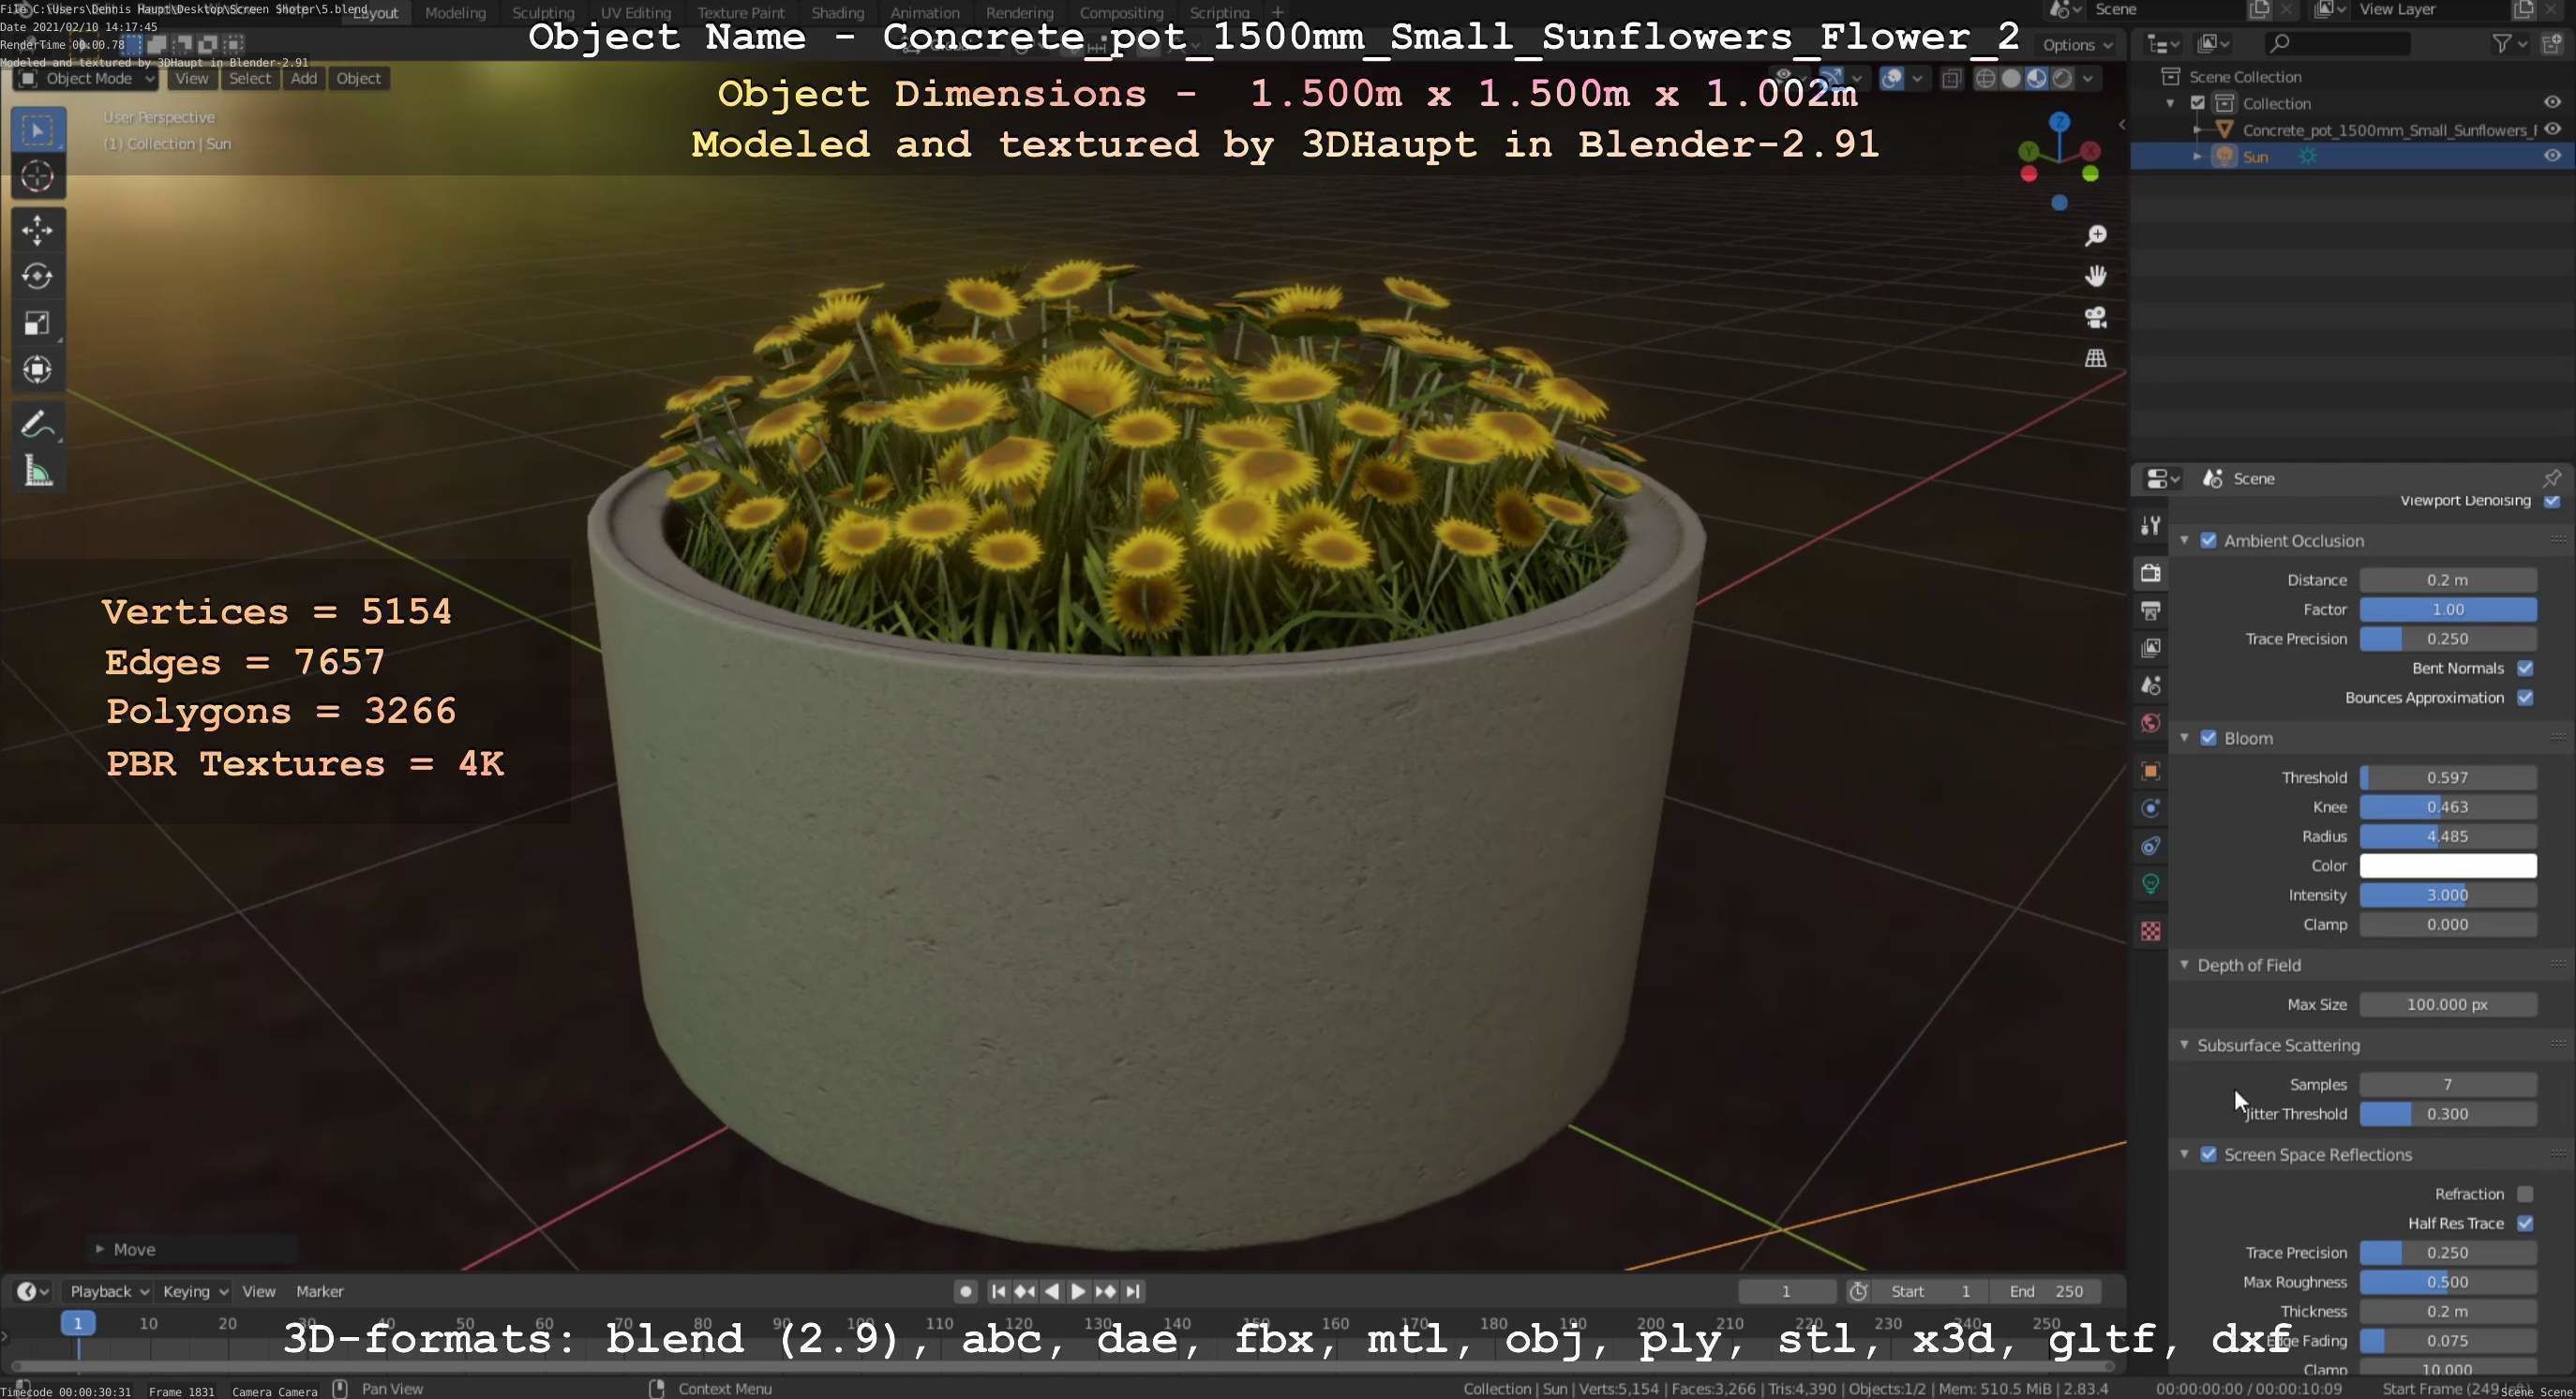Viewport: 2576px width, 1399px height.
Task: Click the outliner search field
Action: (x=2335, y=43)
